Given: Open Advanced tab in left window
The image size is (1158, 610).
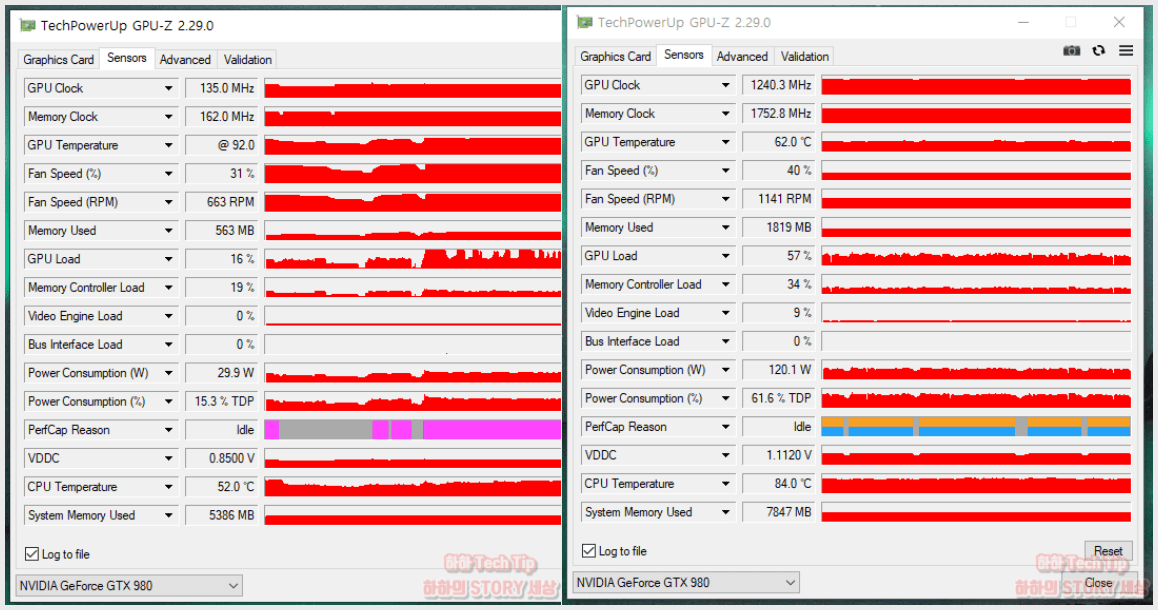Looking at the screenshot, I should point(185,60).
